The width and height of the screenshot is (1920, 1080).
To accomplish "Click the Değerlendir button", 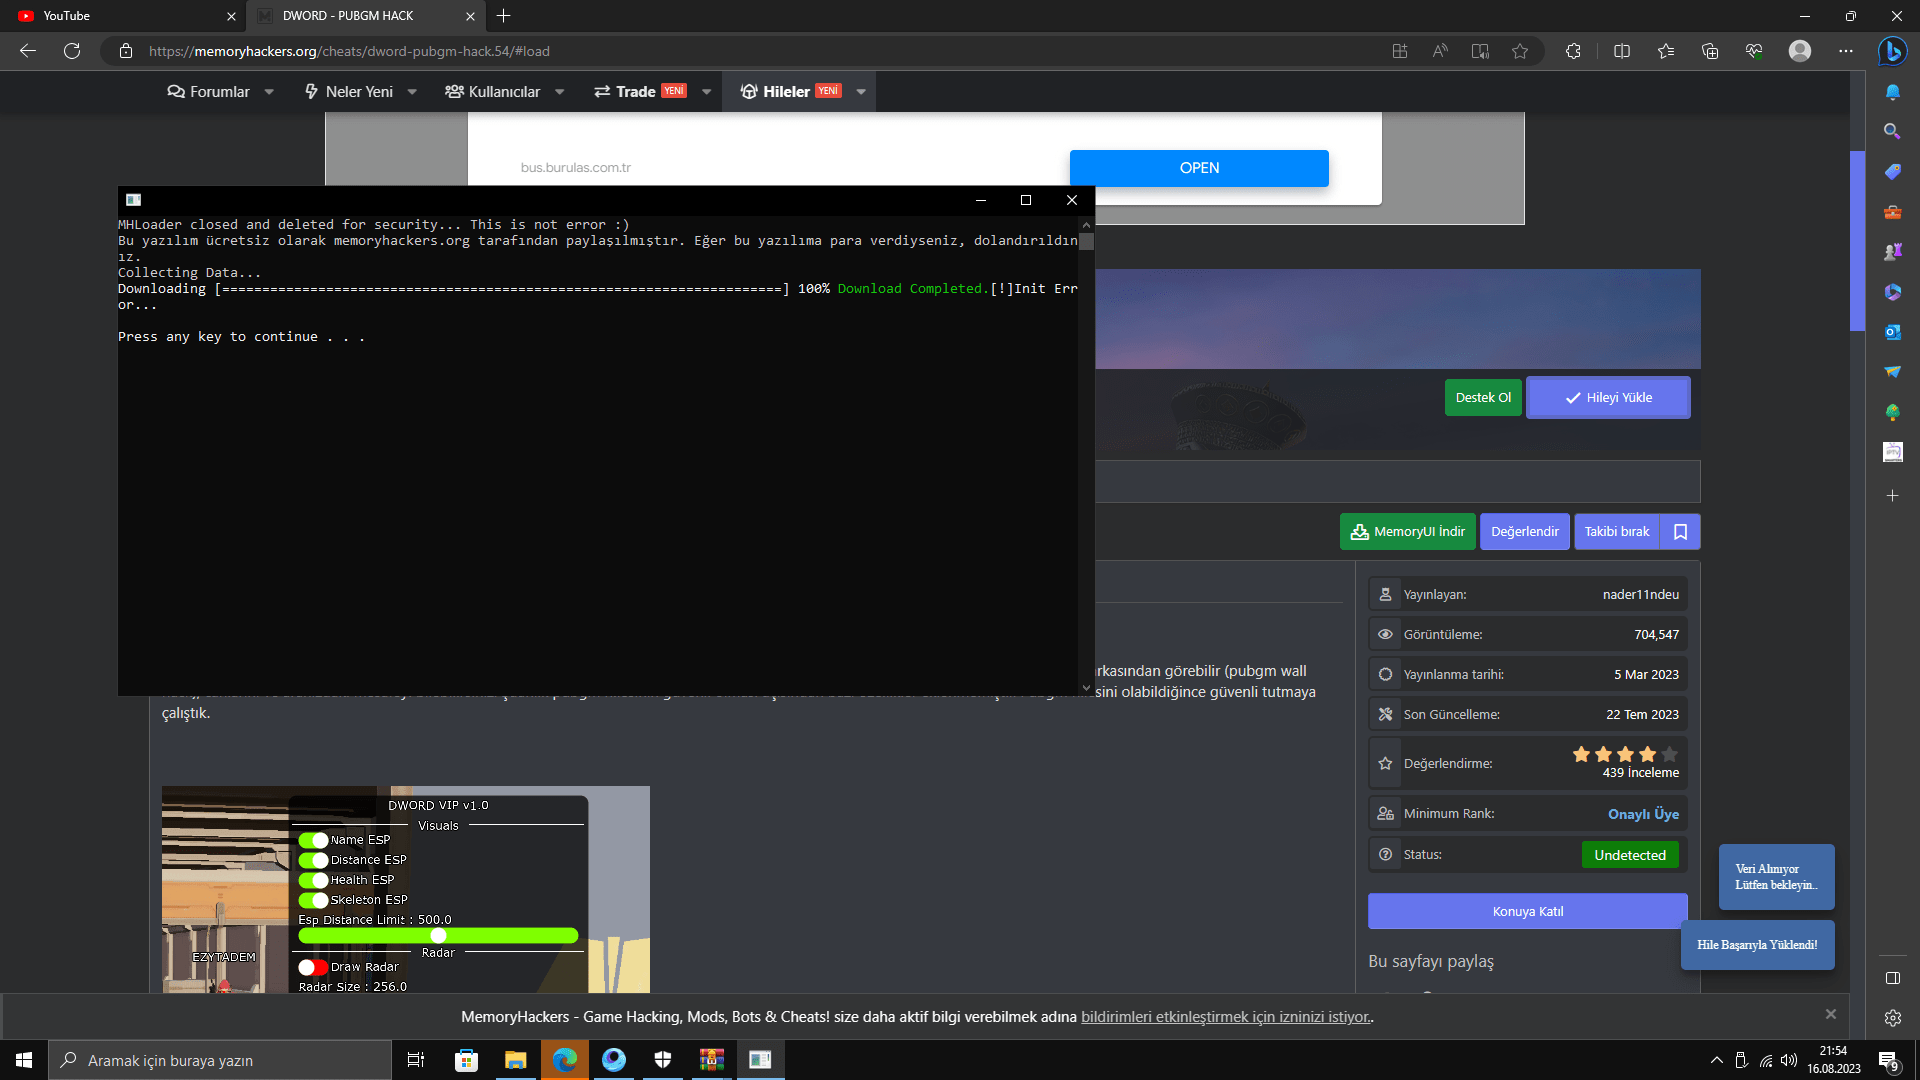I will pos(1525,532).
